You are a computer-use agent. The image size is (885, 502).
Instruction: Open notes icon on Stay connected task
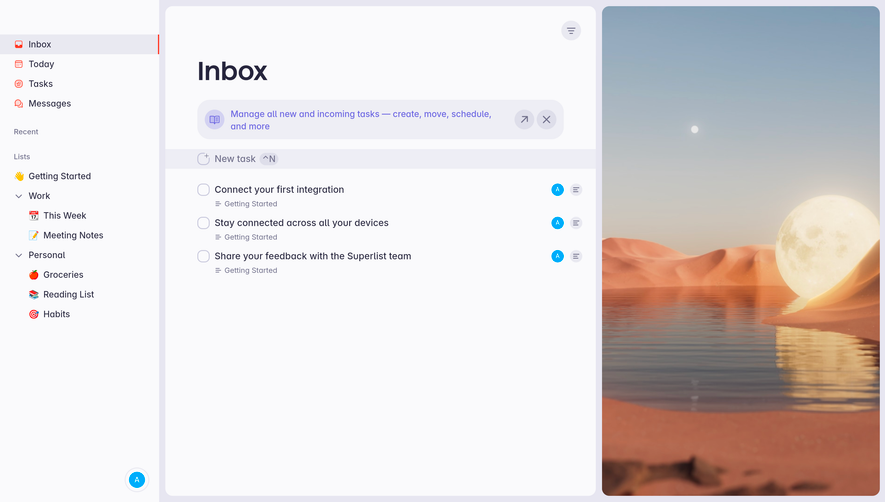576,223
